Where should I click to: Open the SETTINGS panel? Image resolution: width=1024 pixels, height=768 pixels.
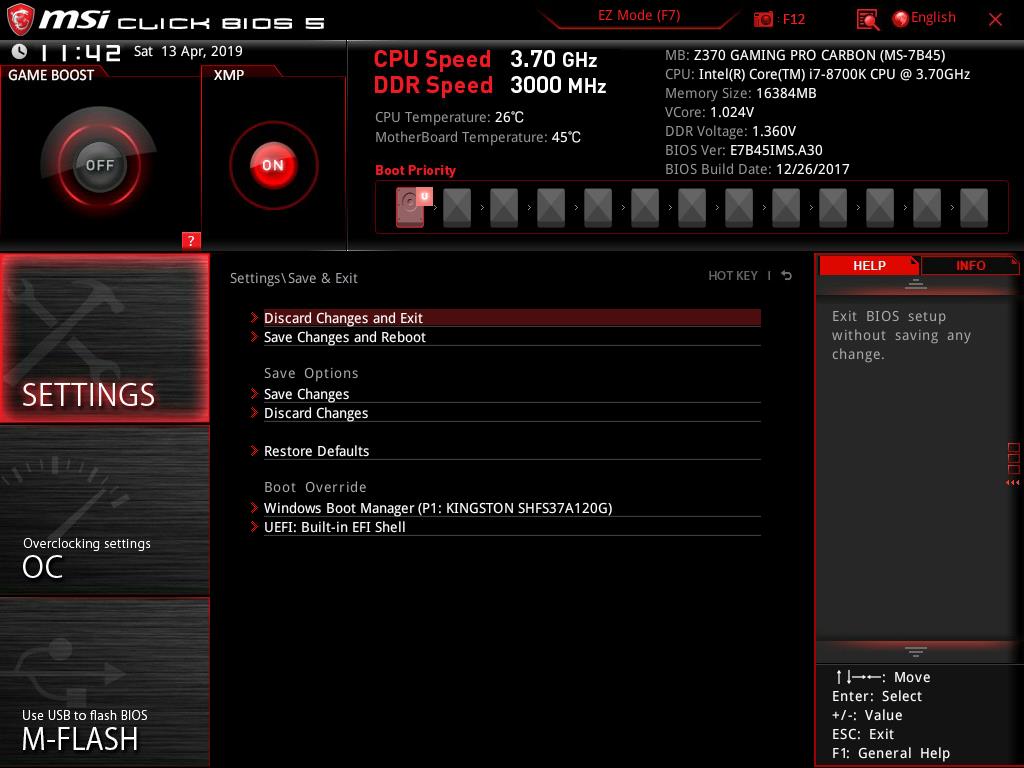[104, 338]
